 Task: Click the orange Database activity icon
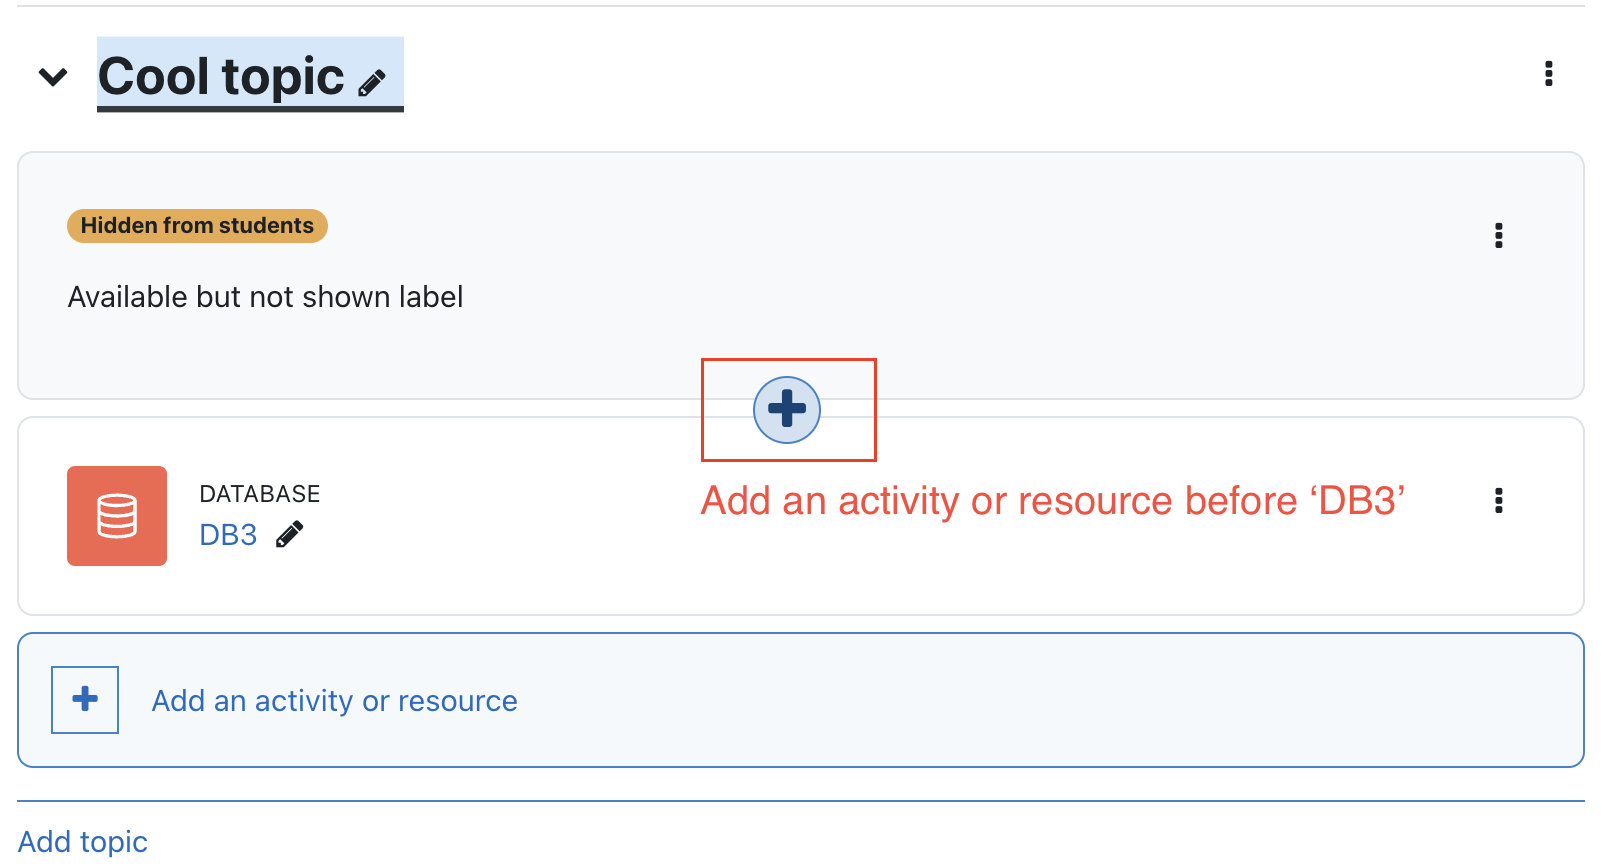[117, 516]
